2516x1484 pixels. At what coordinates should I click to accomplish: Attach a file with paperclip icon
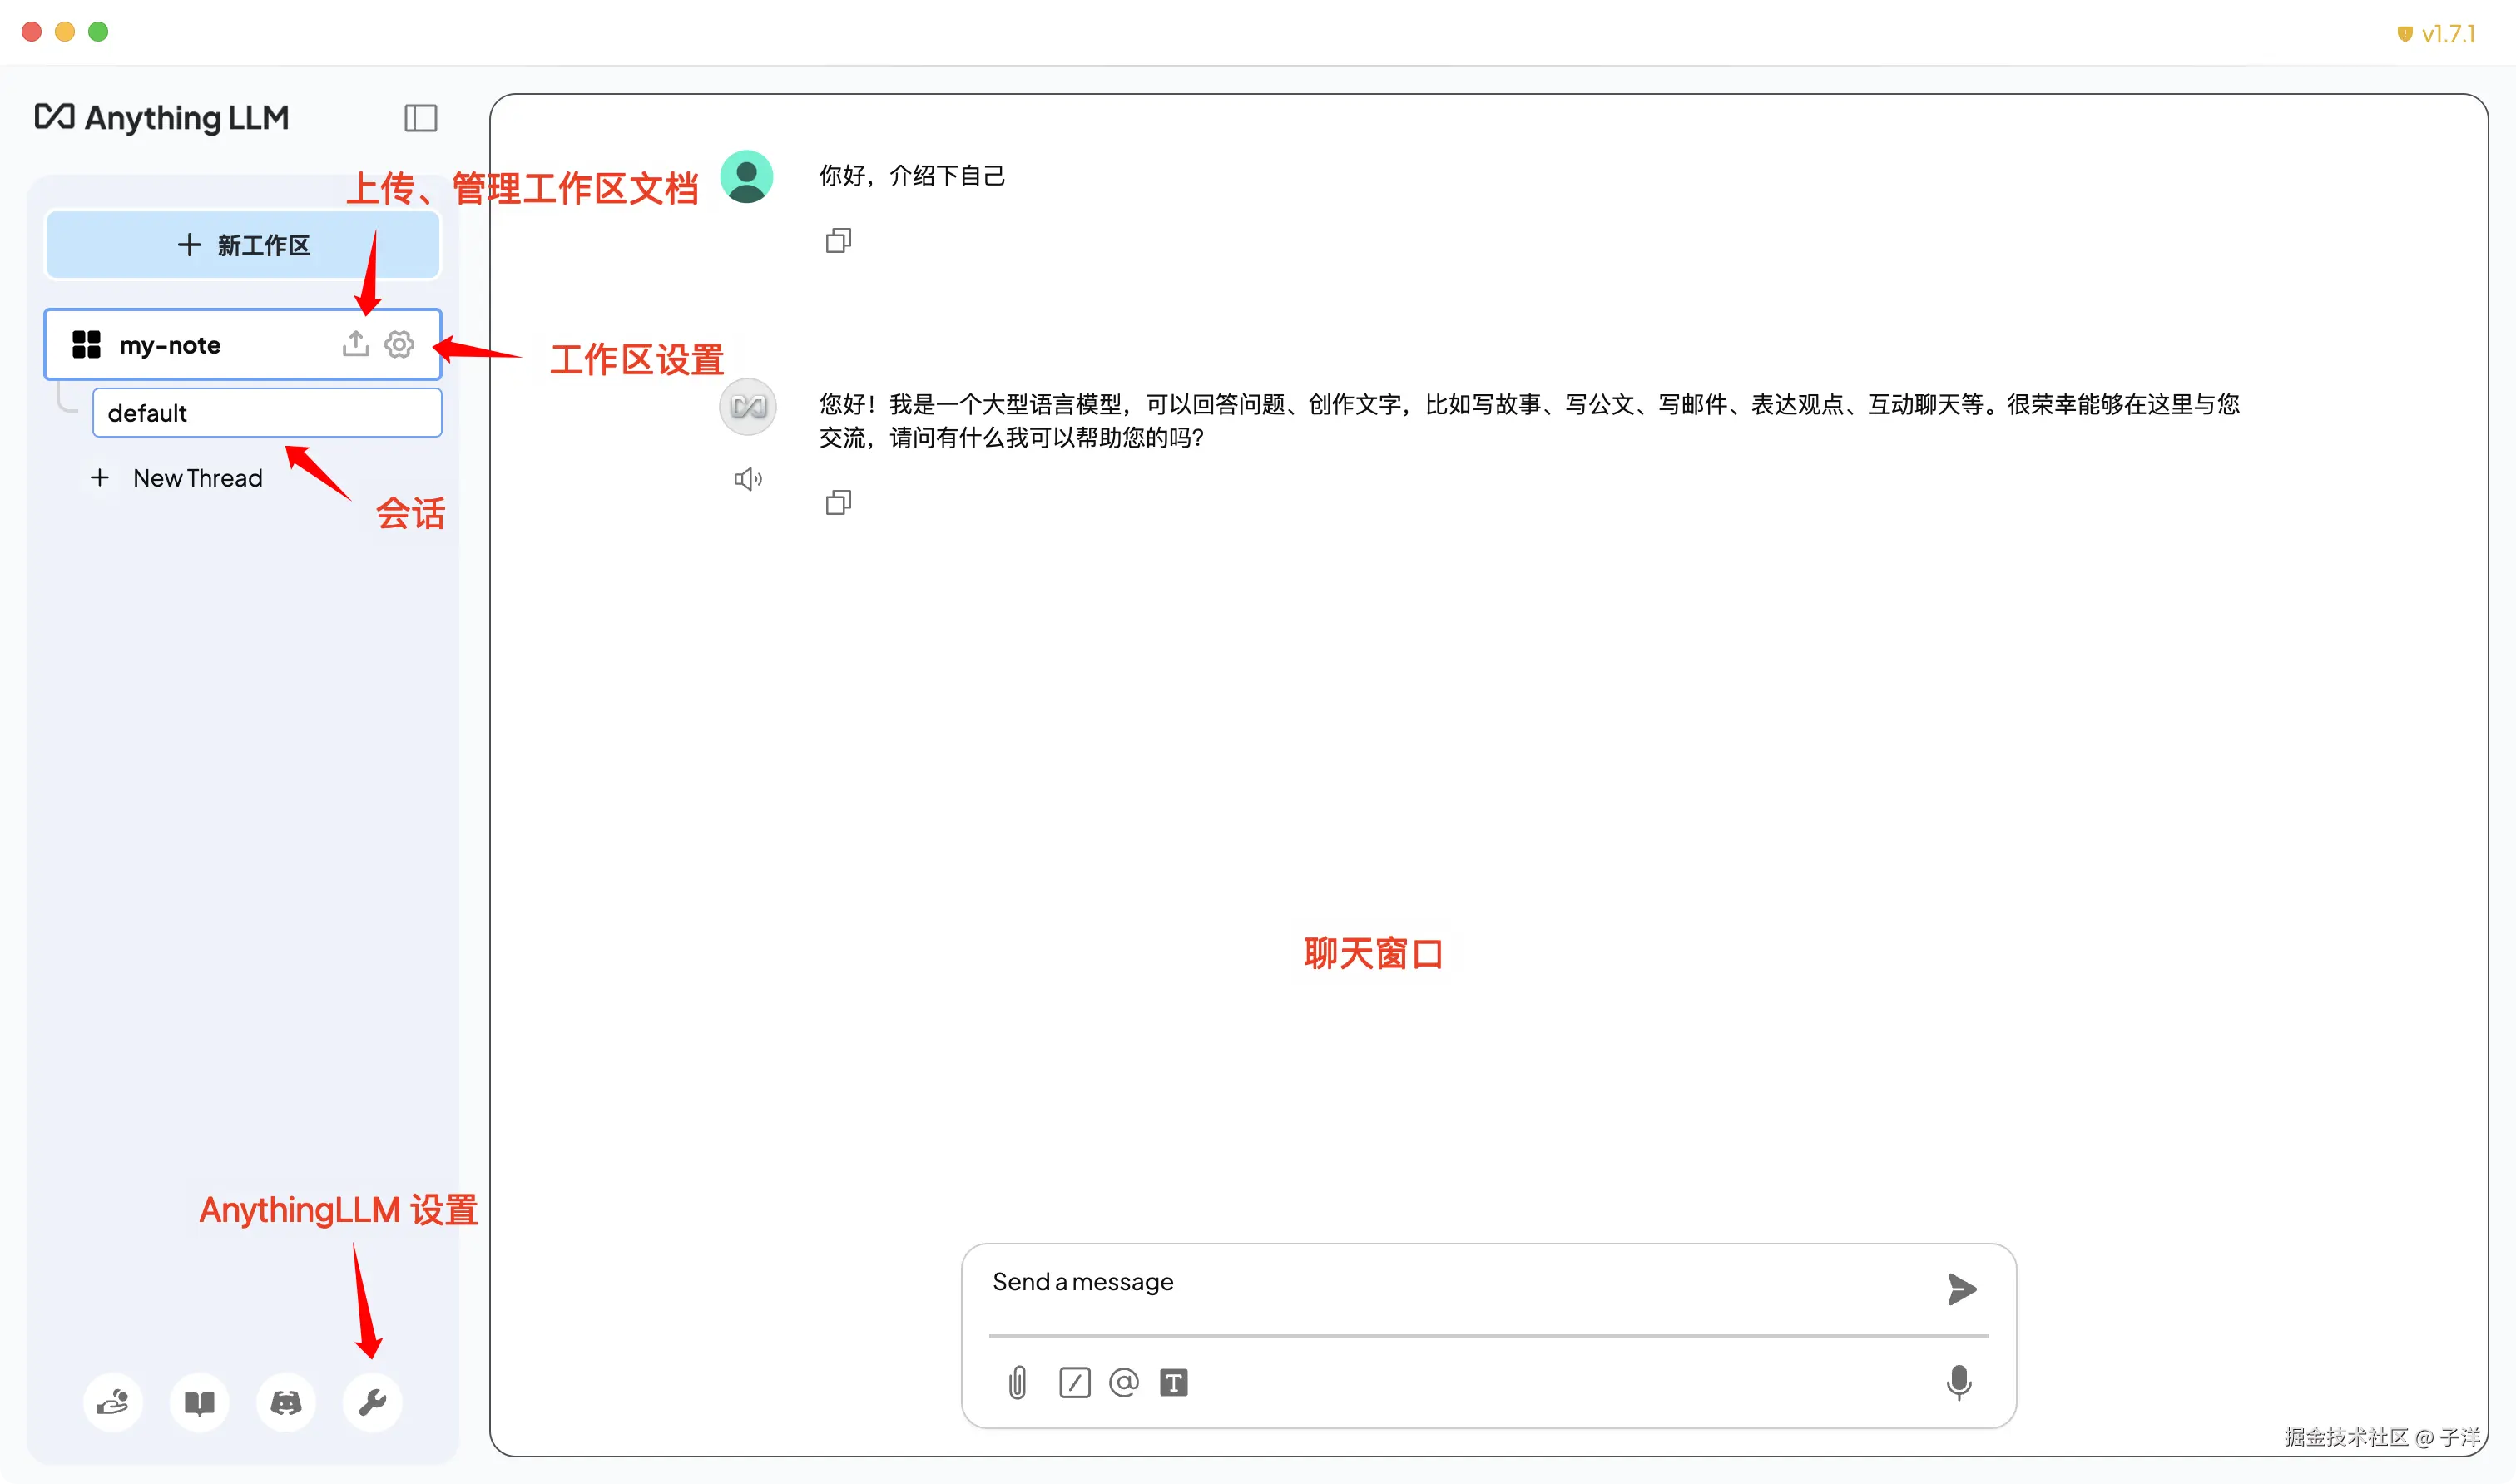pyautogui.click(x=1017, y=1382)
